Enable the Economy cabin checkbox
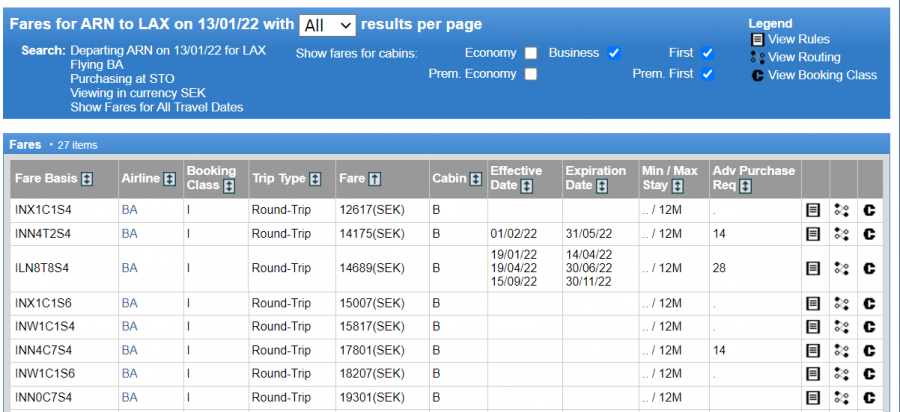This screenshot has height=412, width=900. coord(531,53)
